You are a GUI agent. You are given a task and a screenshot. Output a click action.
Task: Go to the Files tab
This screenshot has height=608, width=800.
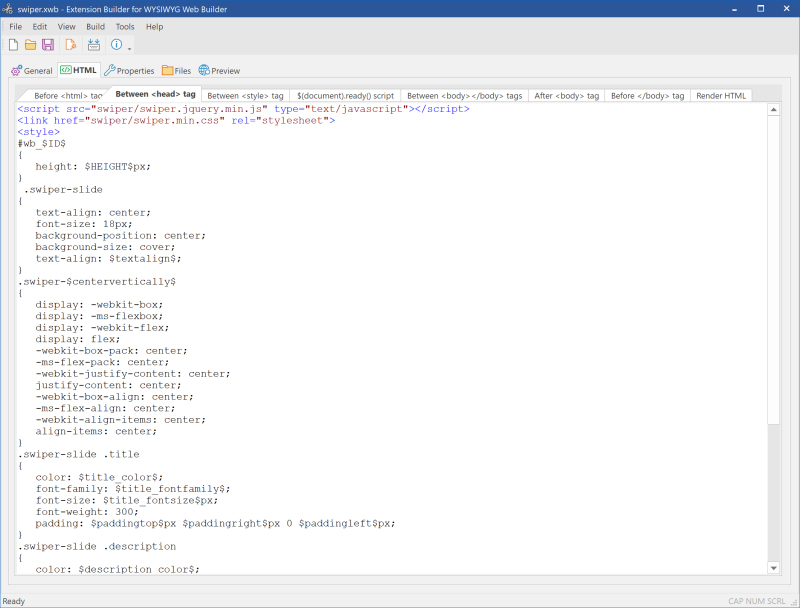pos(176,71)
